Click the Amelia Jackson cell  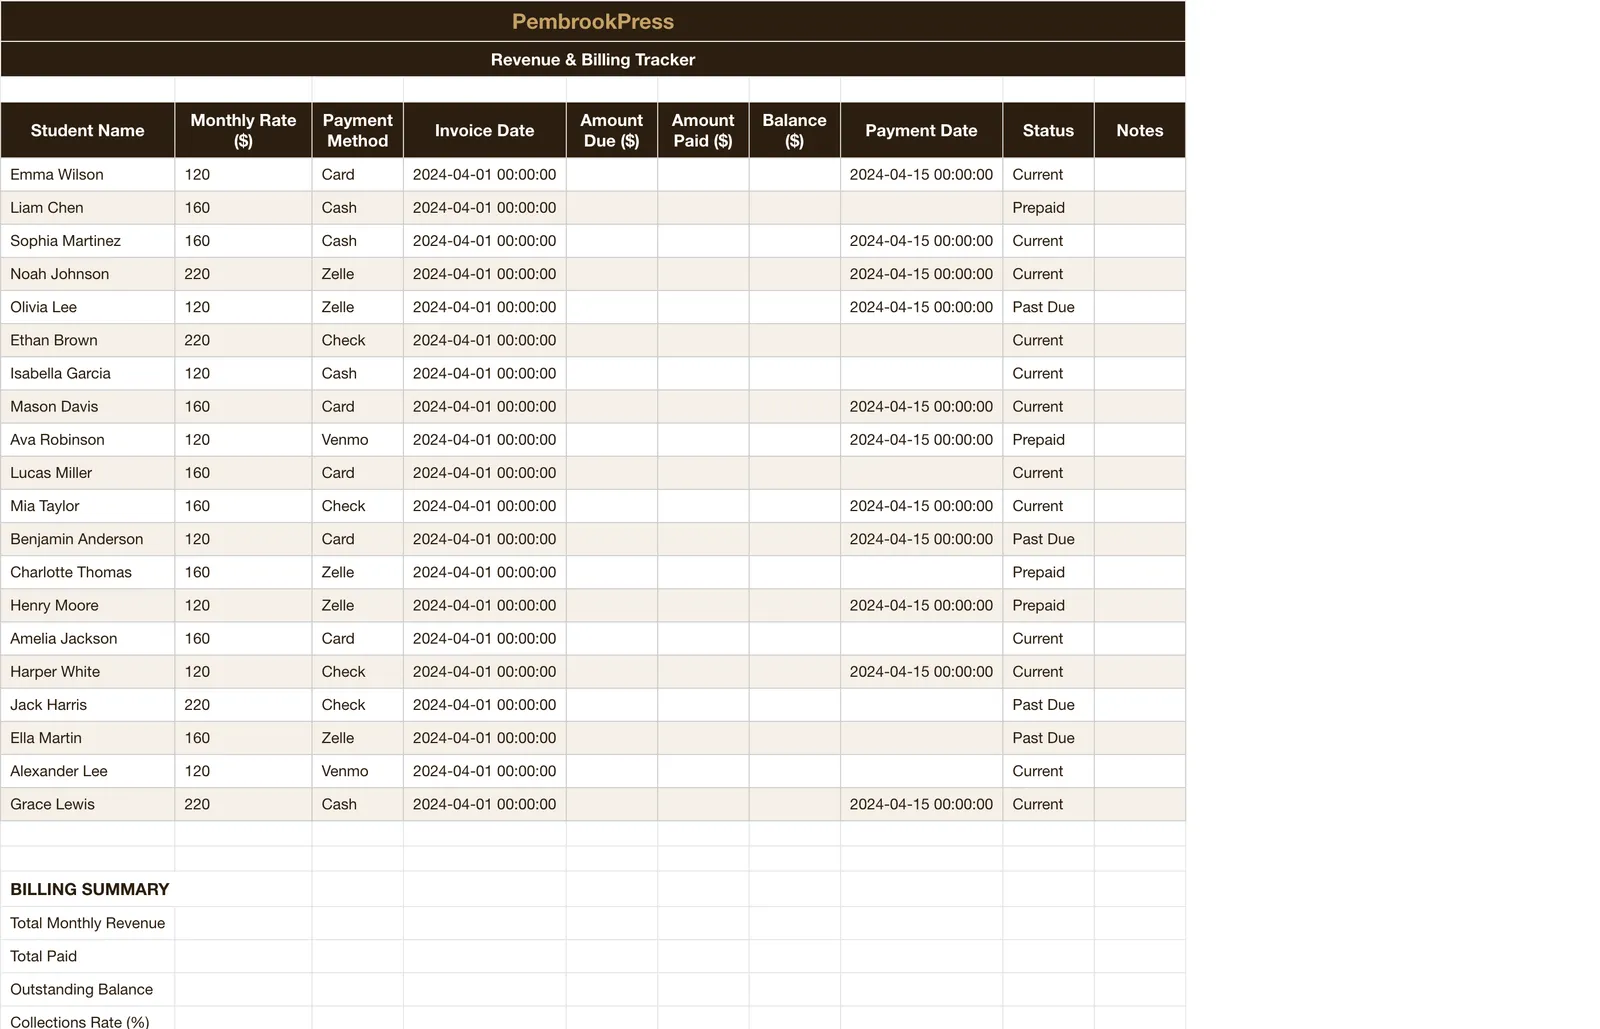click(88, 638)
